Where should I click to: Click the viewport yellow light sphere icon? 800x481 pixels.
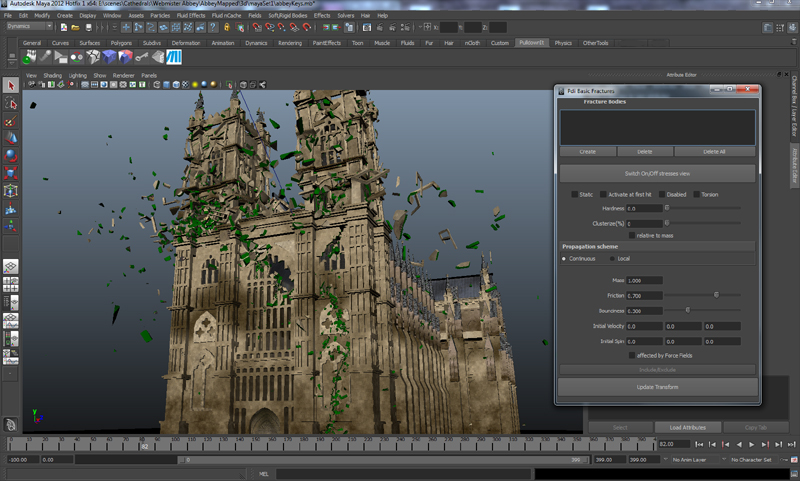click(195, 85)
